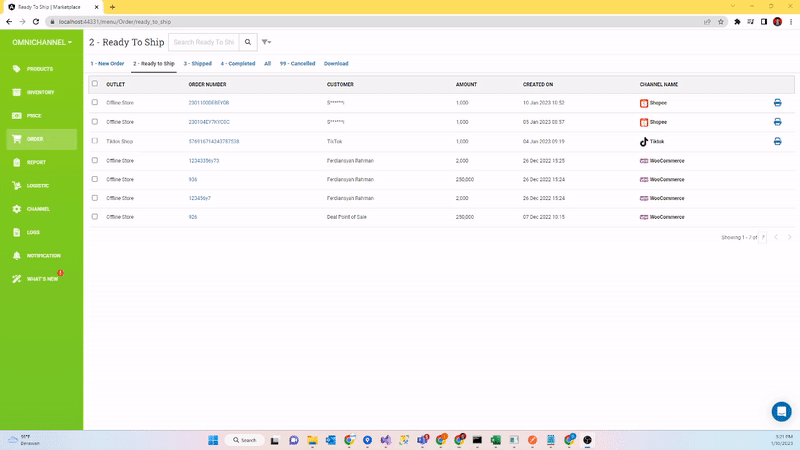This screenshot has width=800, height=450.
Task: Switch to the All orders tab
Action: [267, 64]
